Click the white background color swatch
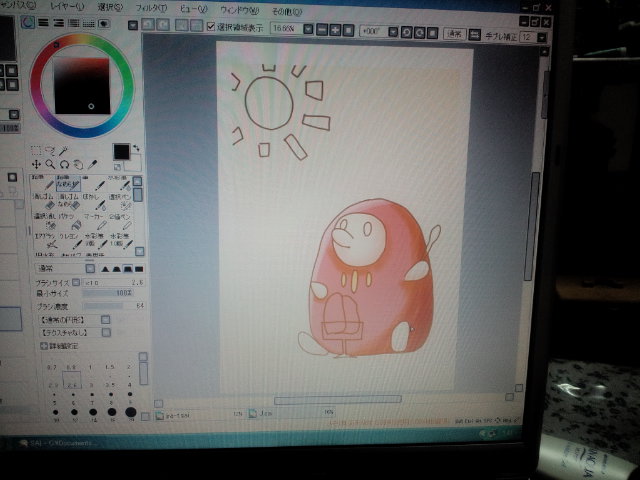 135,163
